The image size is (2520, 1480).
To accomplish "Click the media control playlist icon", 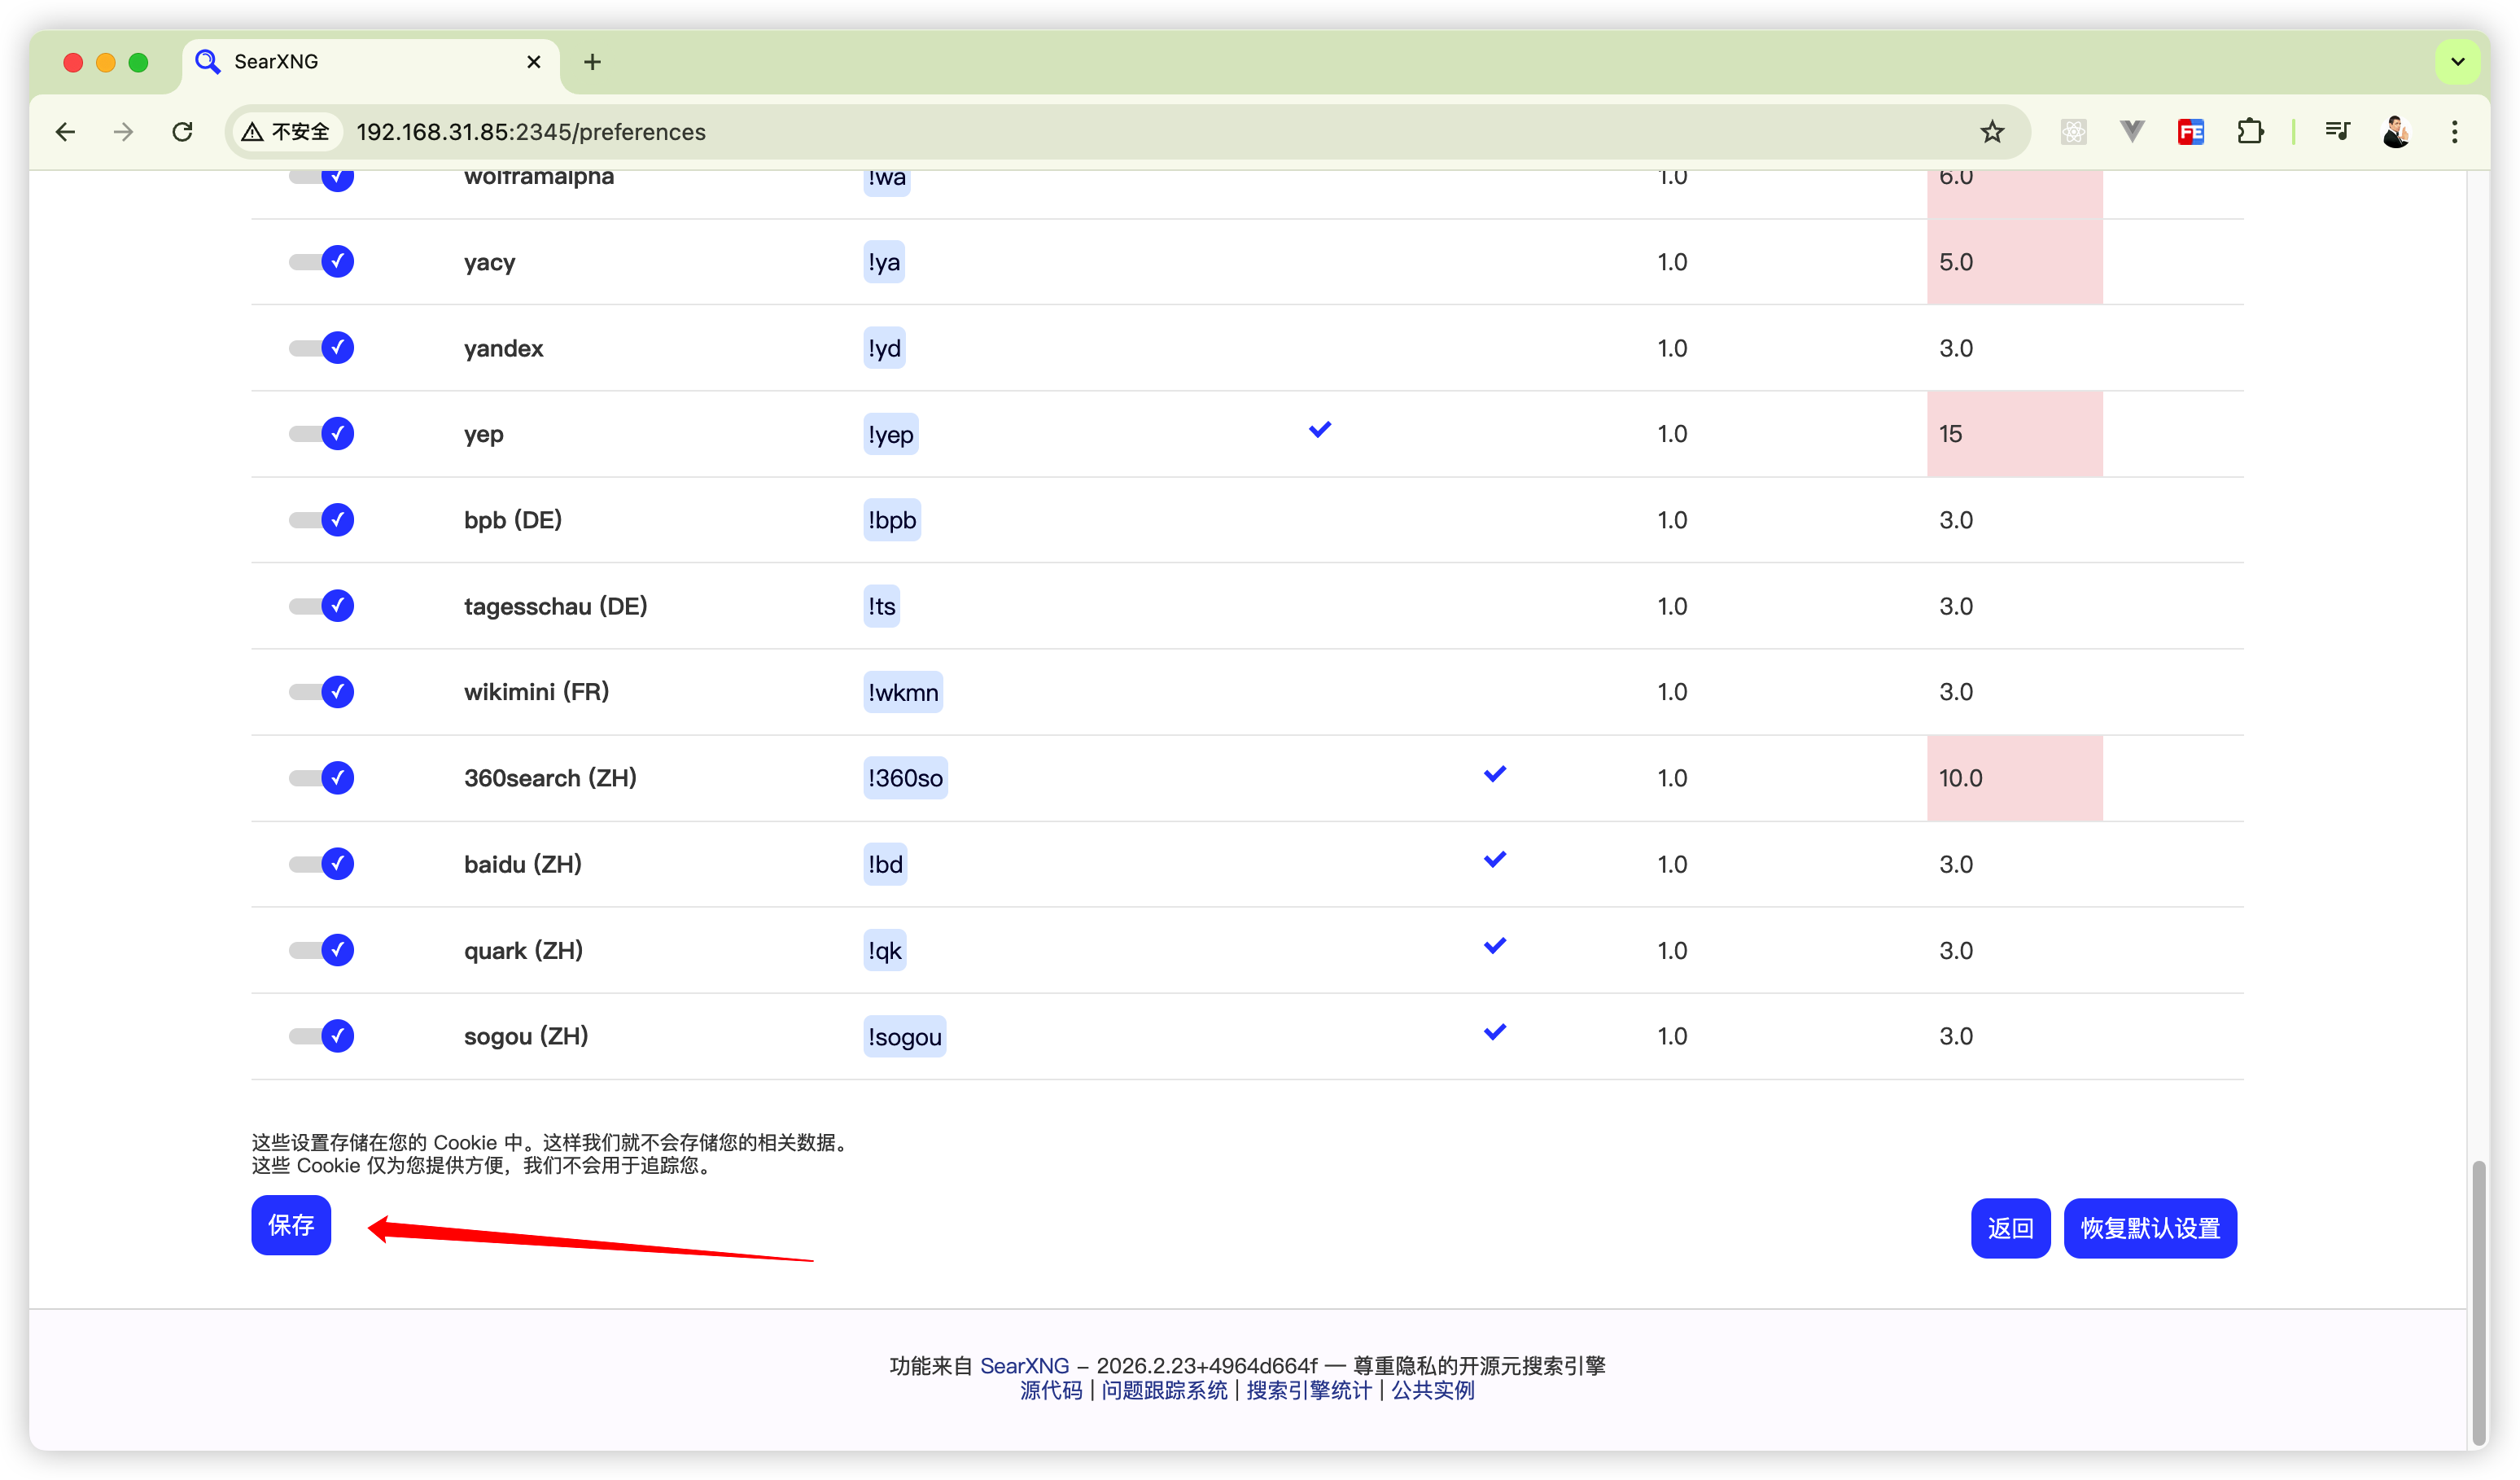I will pyautogui.click(x=2337, y=131).
